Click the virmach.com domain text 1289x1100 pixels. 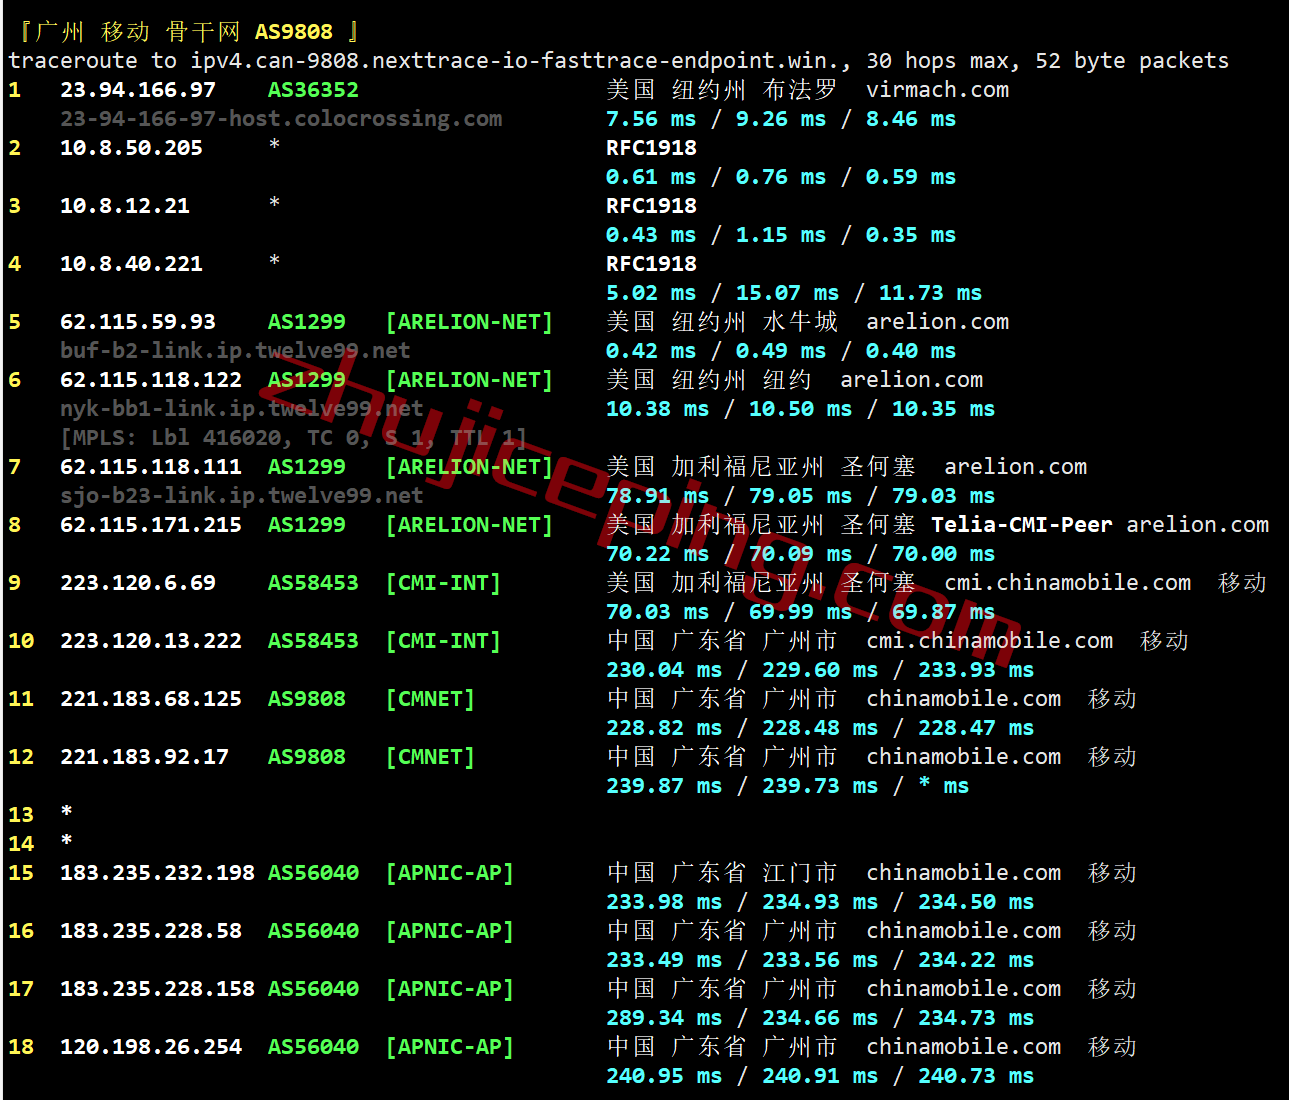click(x=937, y=90)
